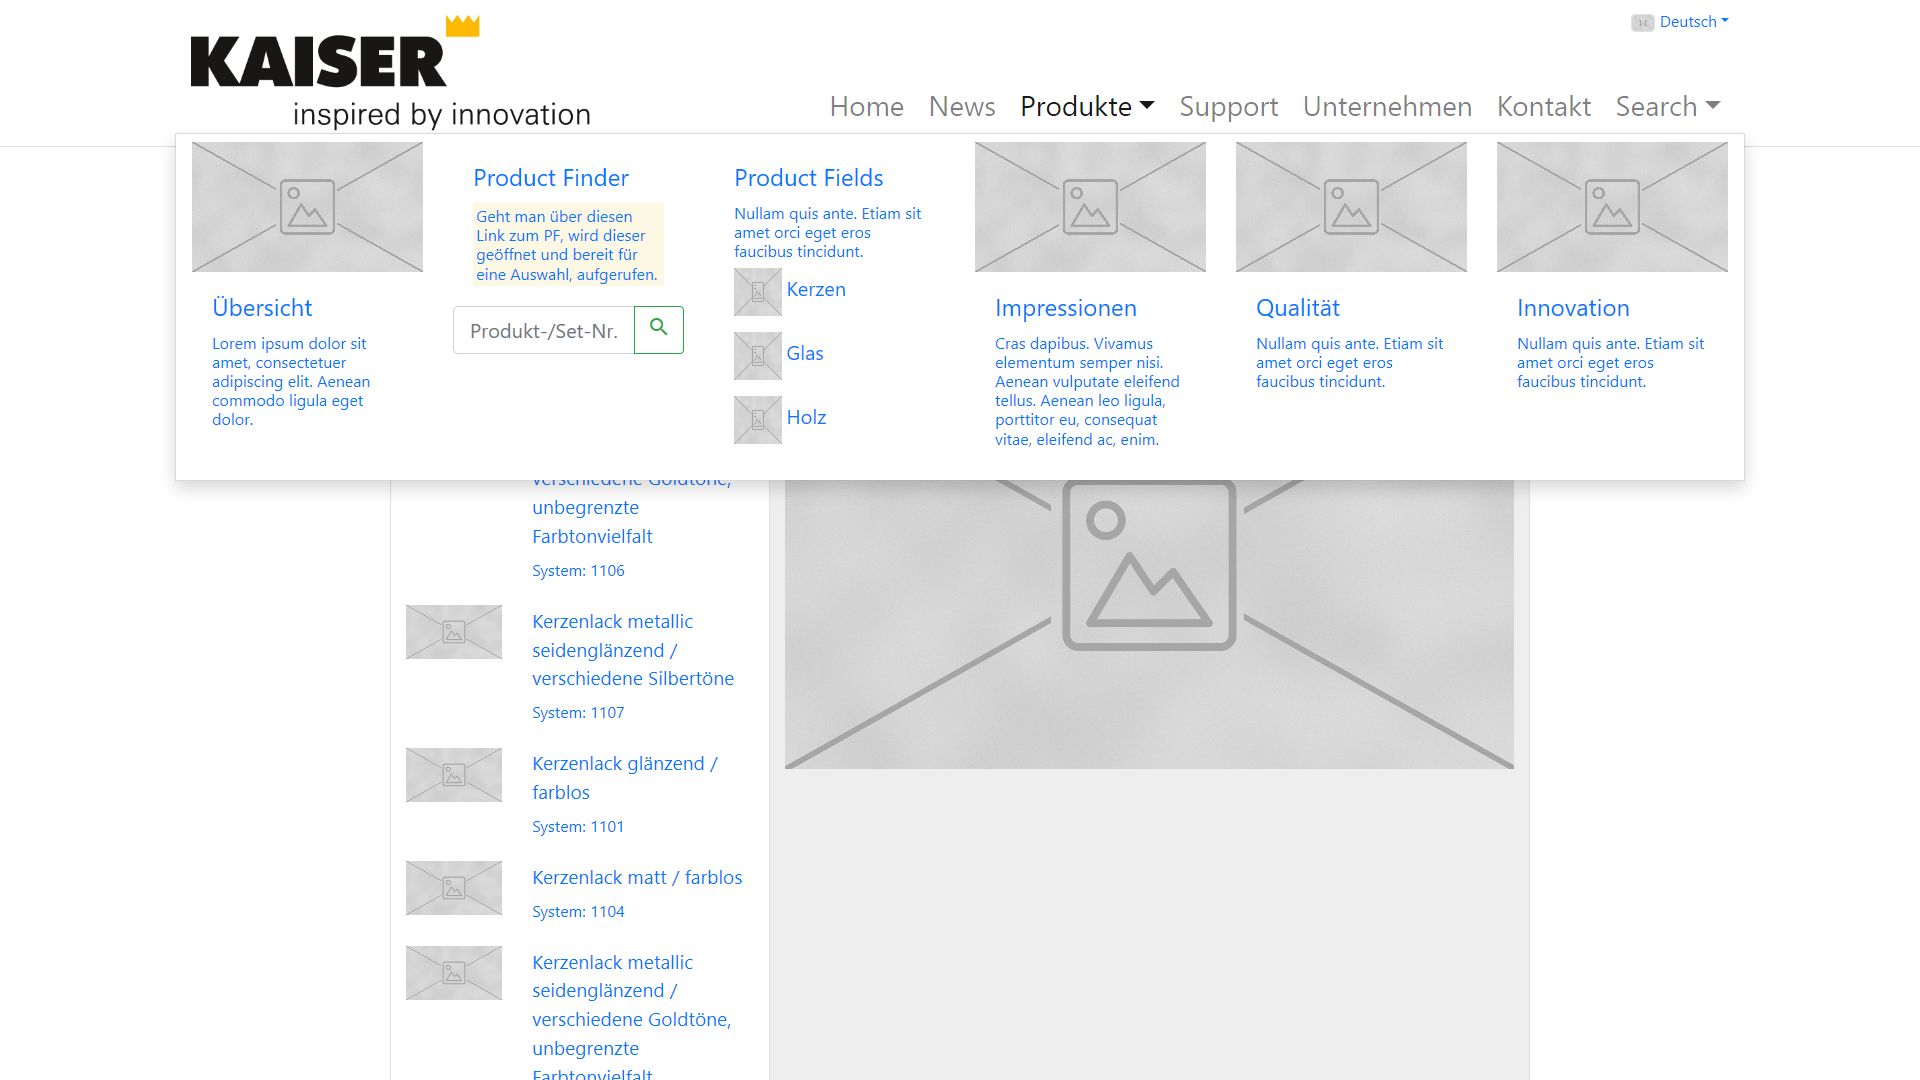Screen dimensions: 1920x1080
Task: Go to the Support menu item
Action: 1228,106
